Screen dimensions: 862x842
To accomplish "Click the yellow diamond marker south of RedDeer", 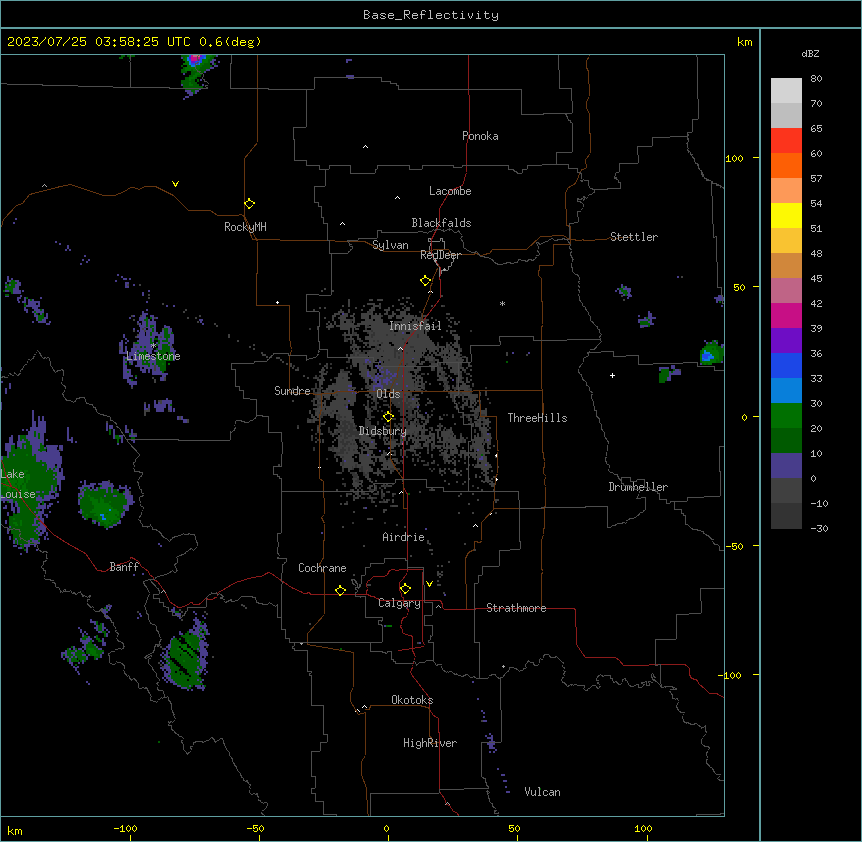I will click(x=426, y=281).
